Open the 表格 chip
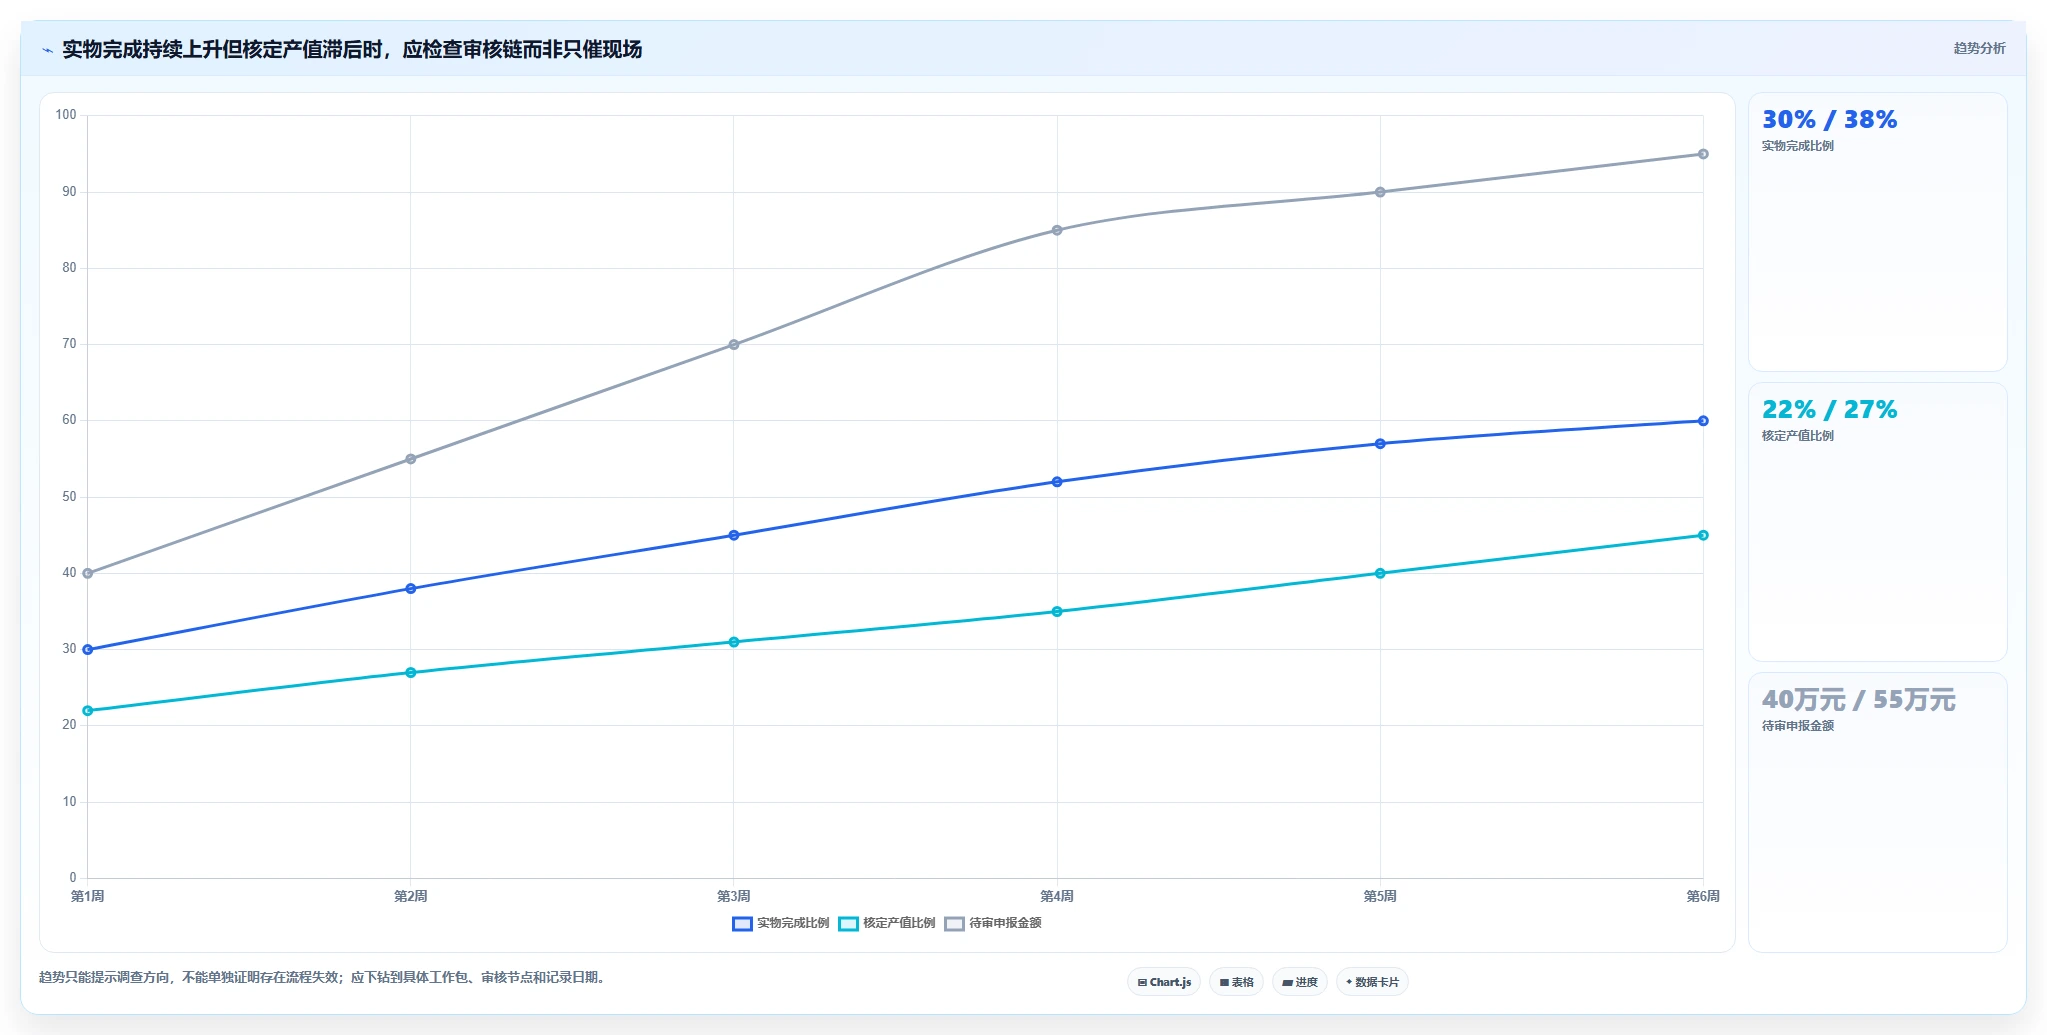This screenshot has height=1035, width=2047. [x=1236, y=982]
